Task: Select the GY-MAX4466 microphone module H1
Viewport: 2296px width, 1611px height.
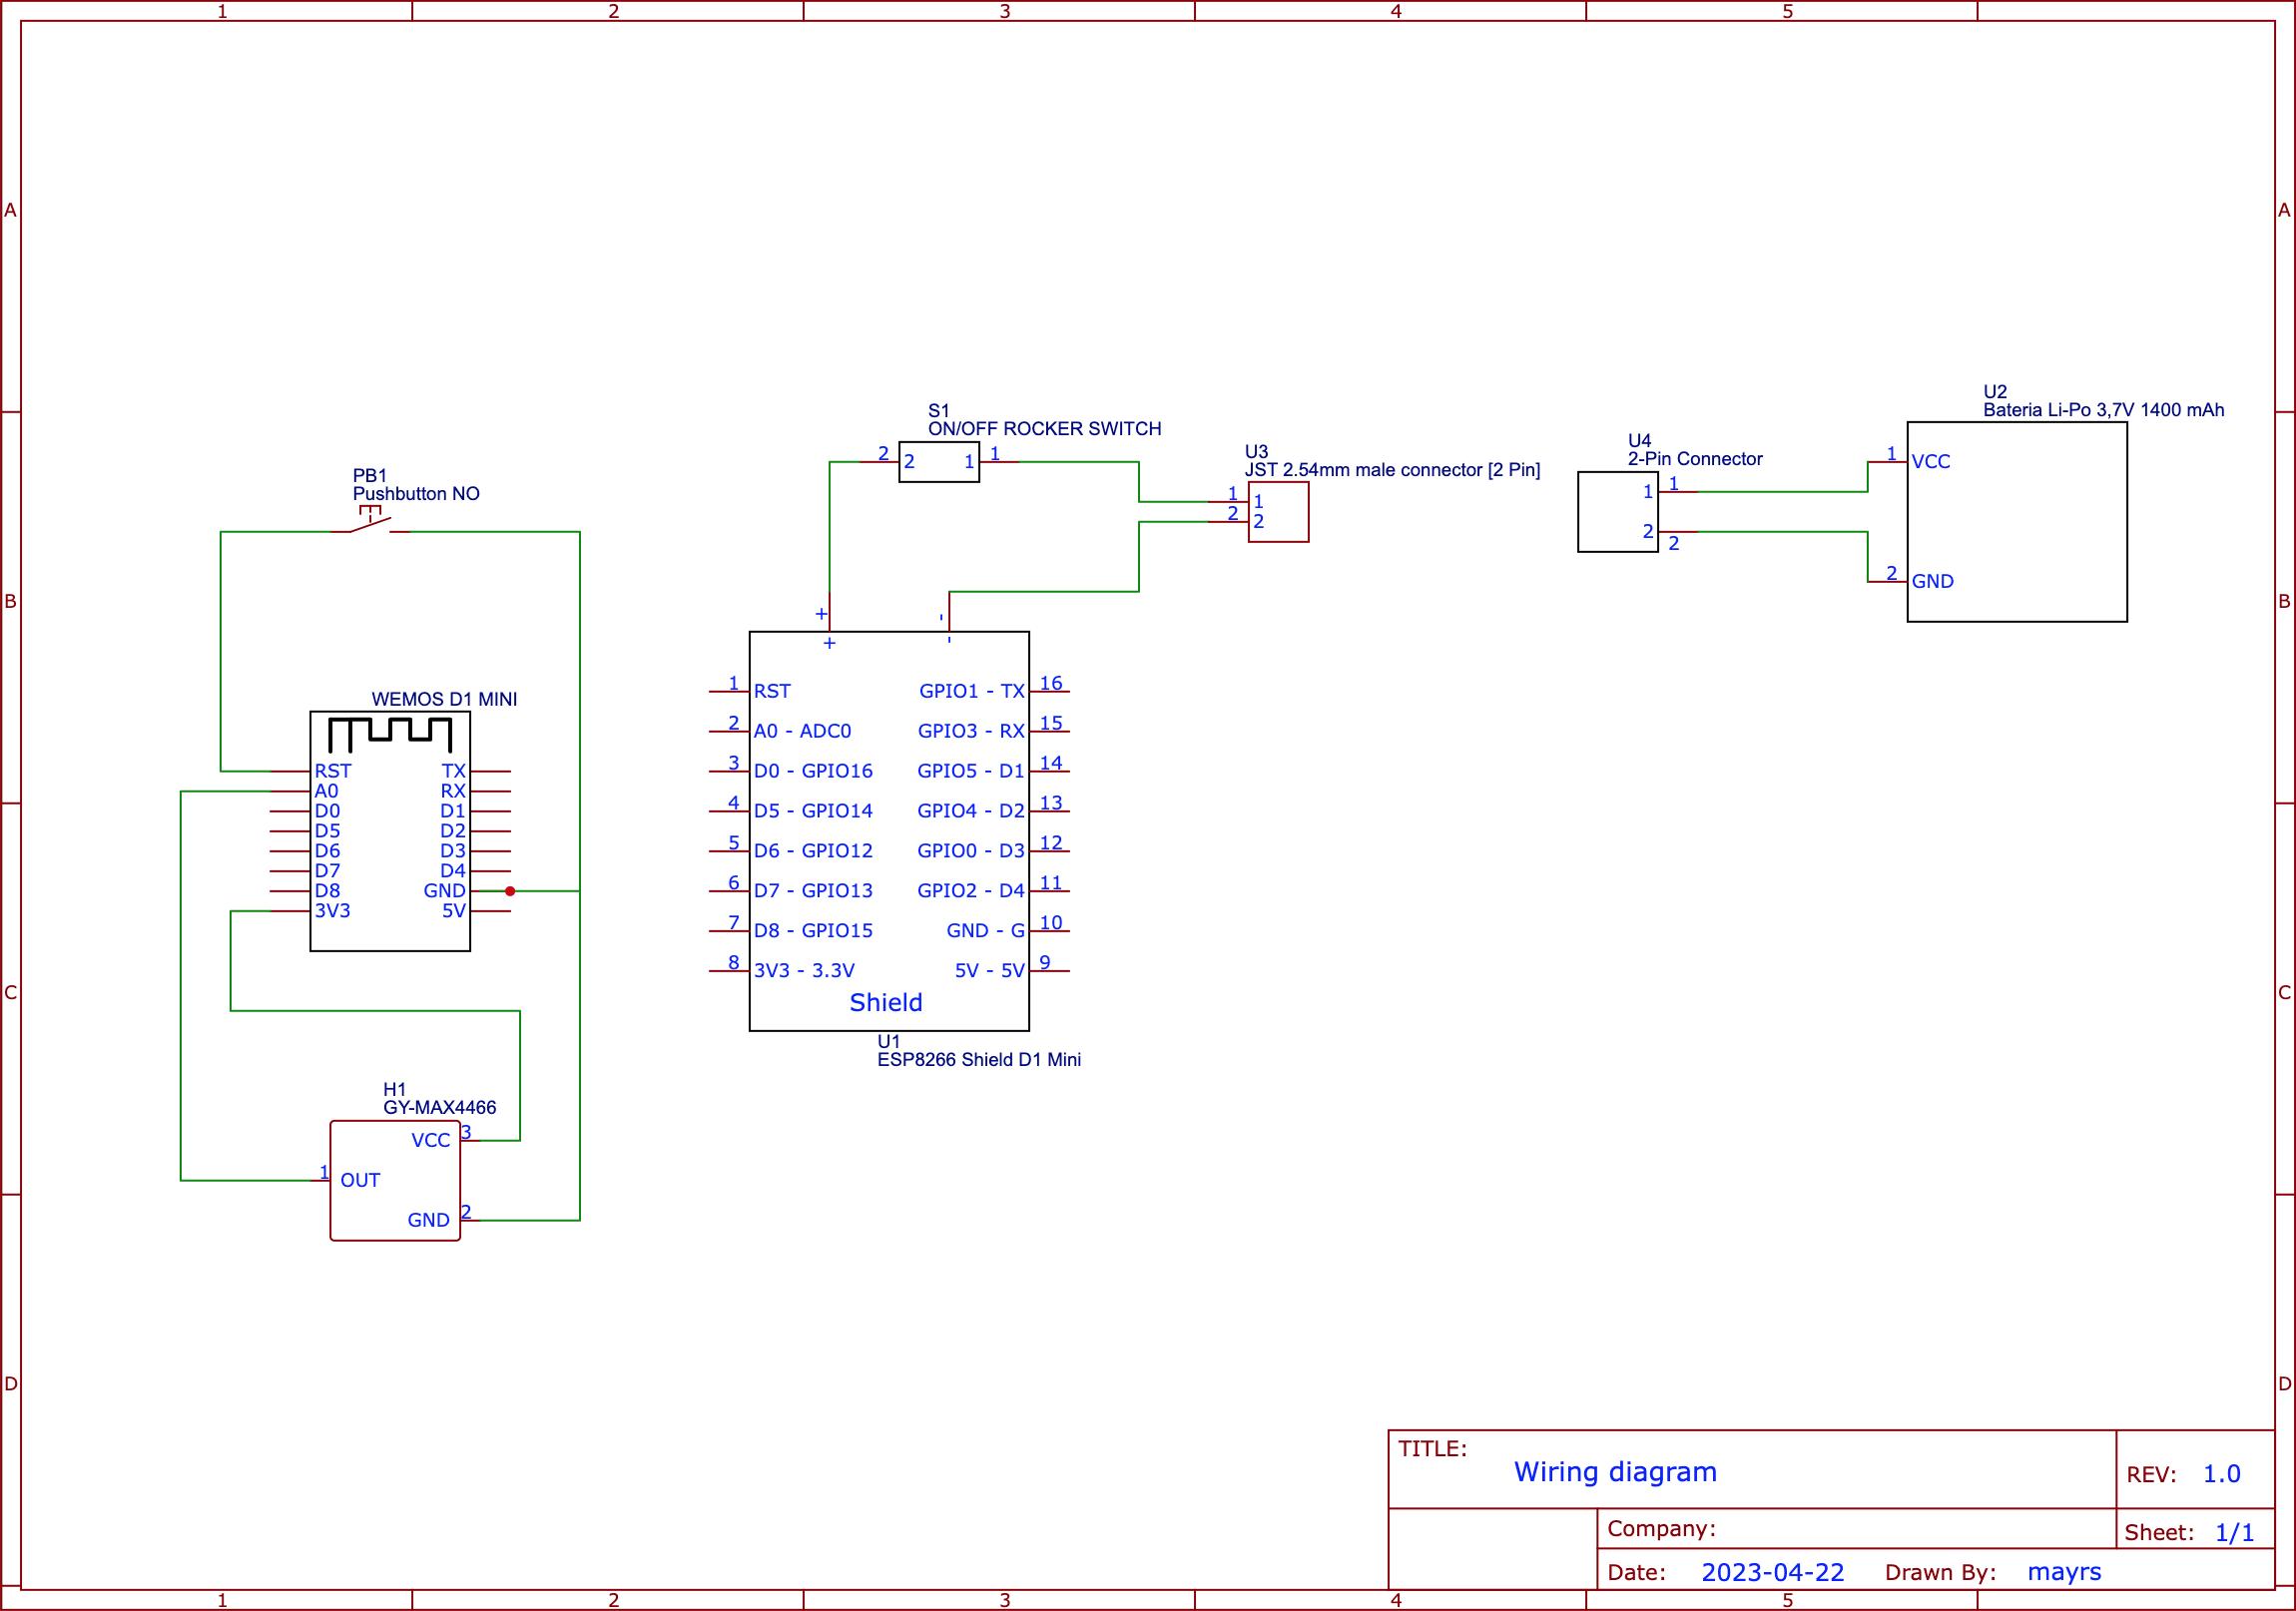Action: (x=394, y=1180)
